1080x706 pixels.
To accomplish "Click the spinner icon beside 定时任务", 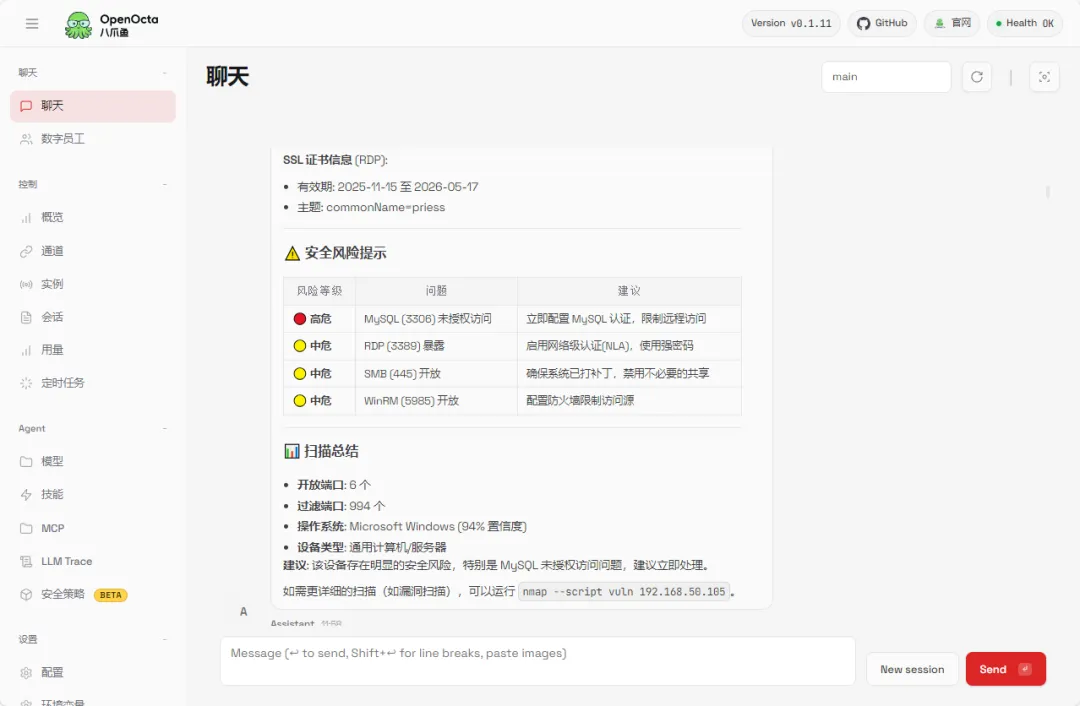I will (26, 383).
